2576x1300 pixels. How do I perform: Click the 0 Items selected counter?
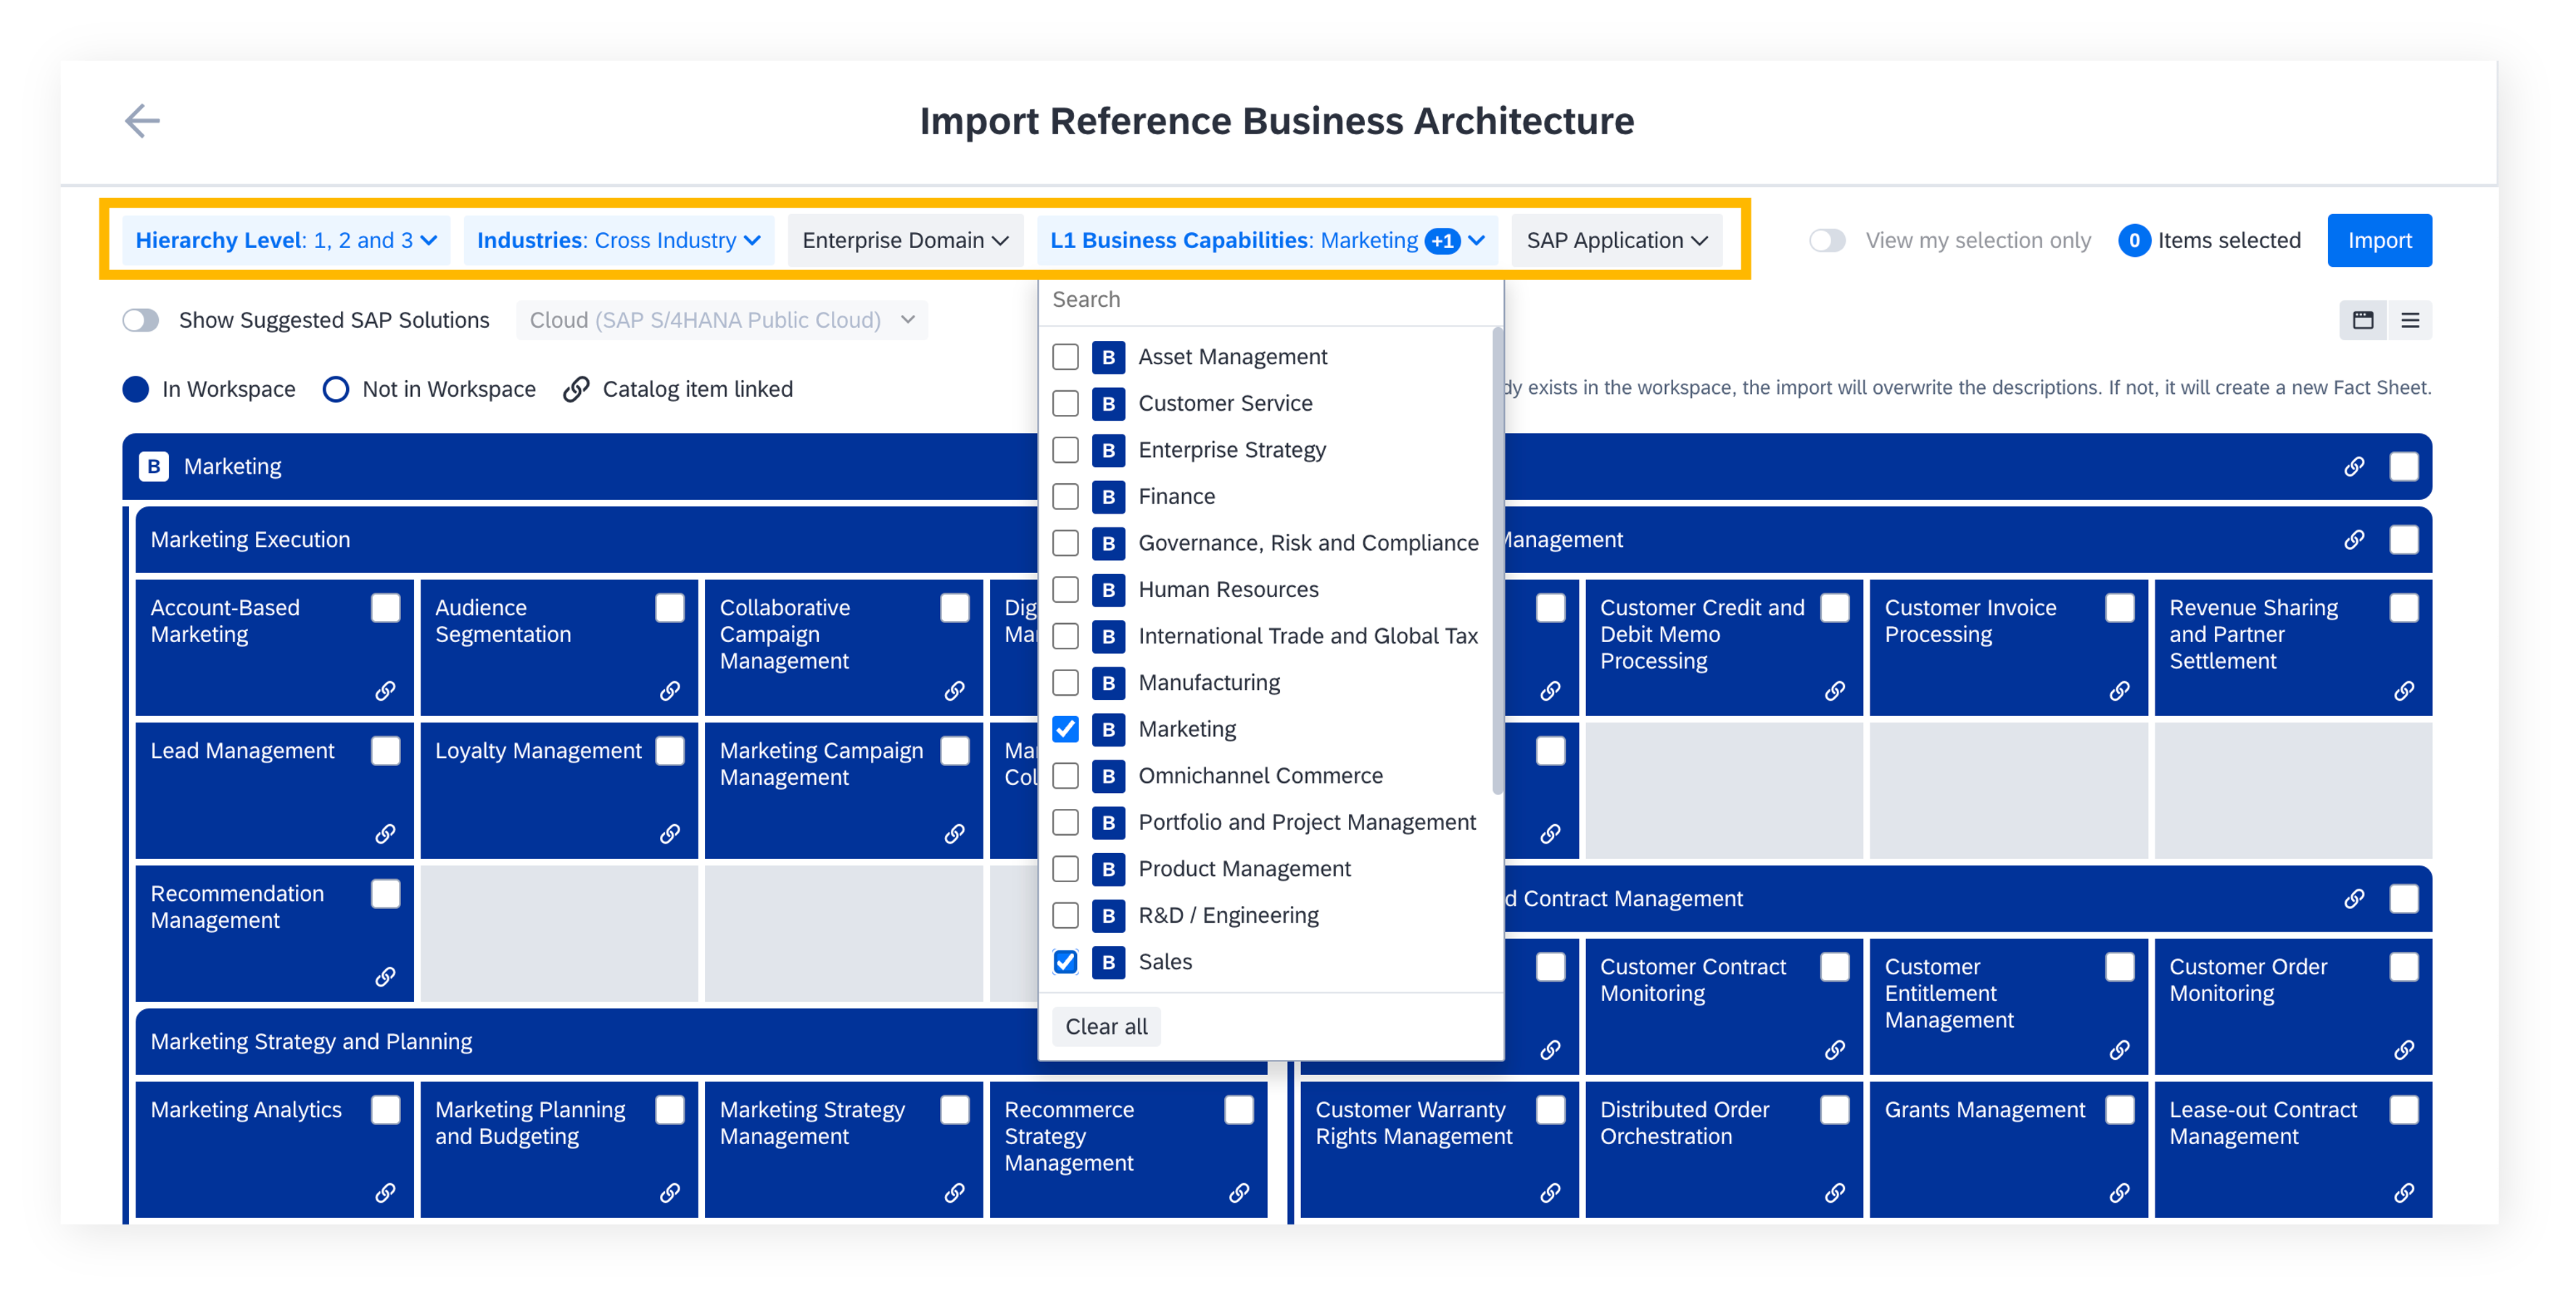(x=2209, y=241)
